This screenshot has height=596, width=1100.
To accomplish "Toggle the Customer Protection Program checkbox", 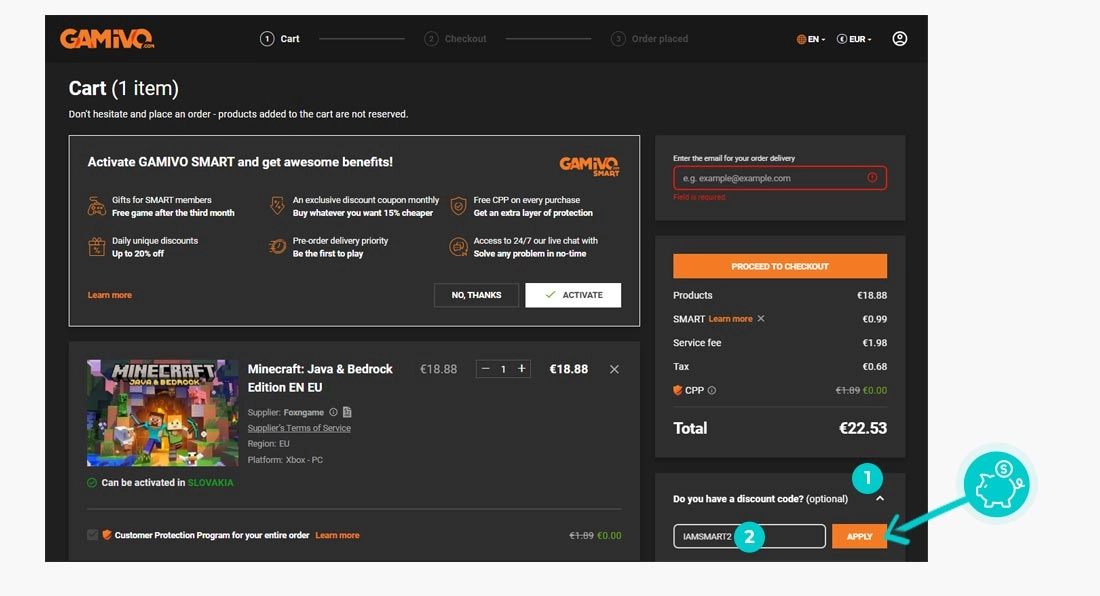I will pyautogui.click(x=93, y=535).
